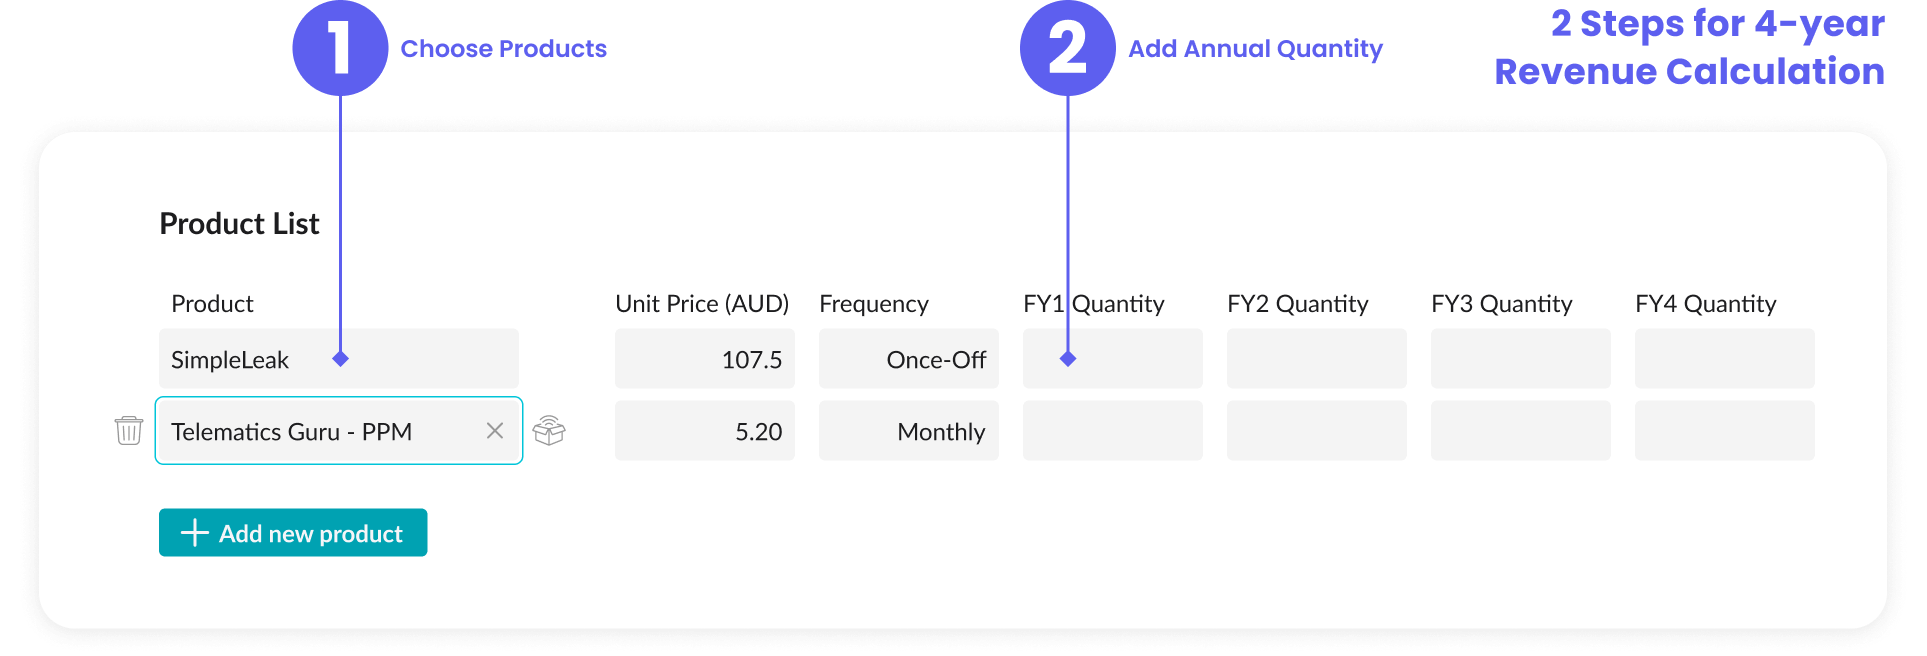
Task: Click the step 2 circle badge
Action: (1067, 48)
